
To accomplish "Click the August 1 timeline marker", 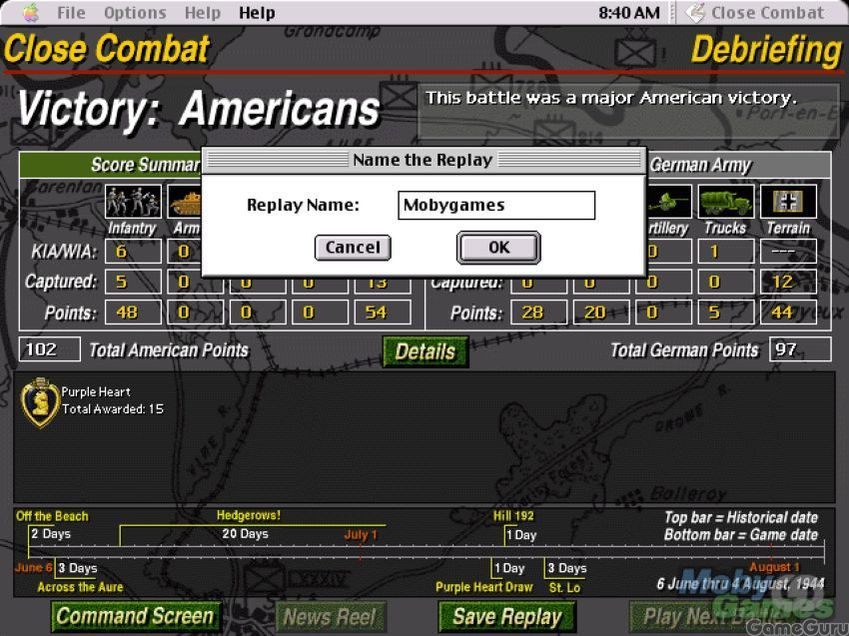I will pos(774,567).
